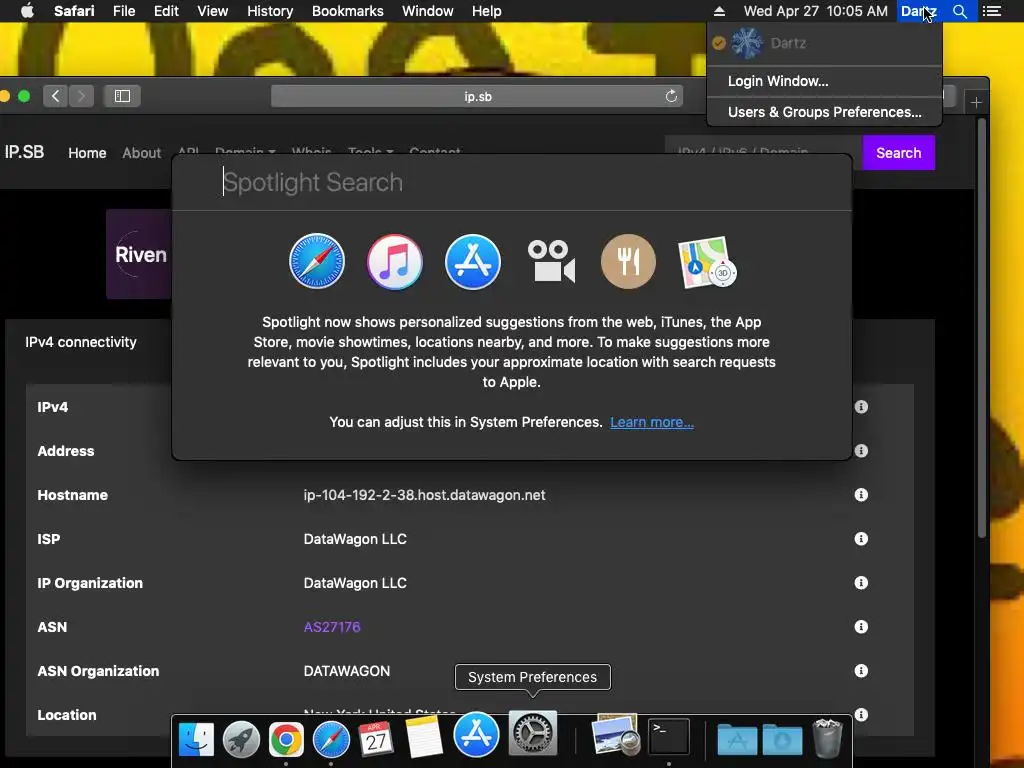Open the Edit menu
This screenshot has height=768, width=1024.
coord(166,11)
